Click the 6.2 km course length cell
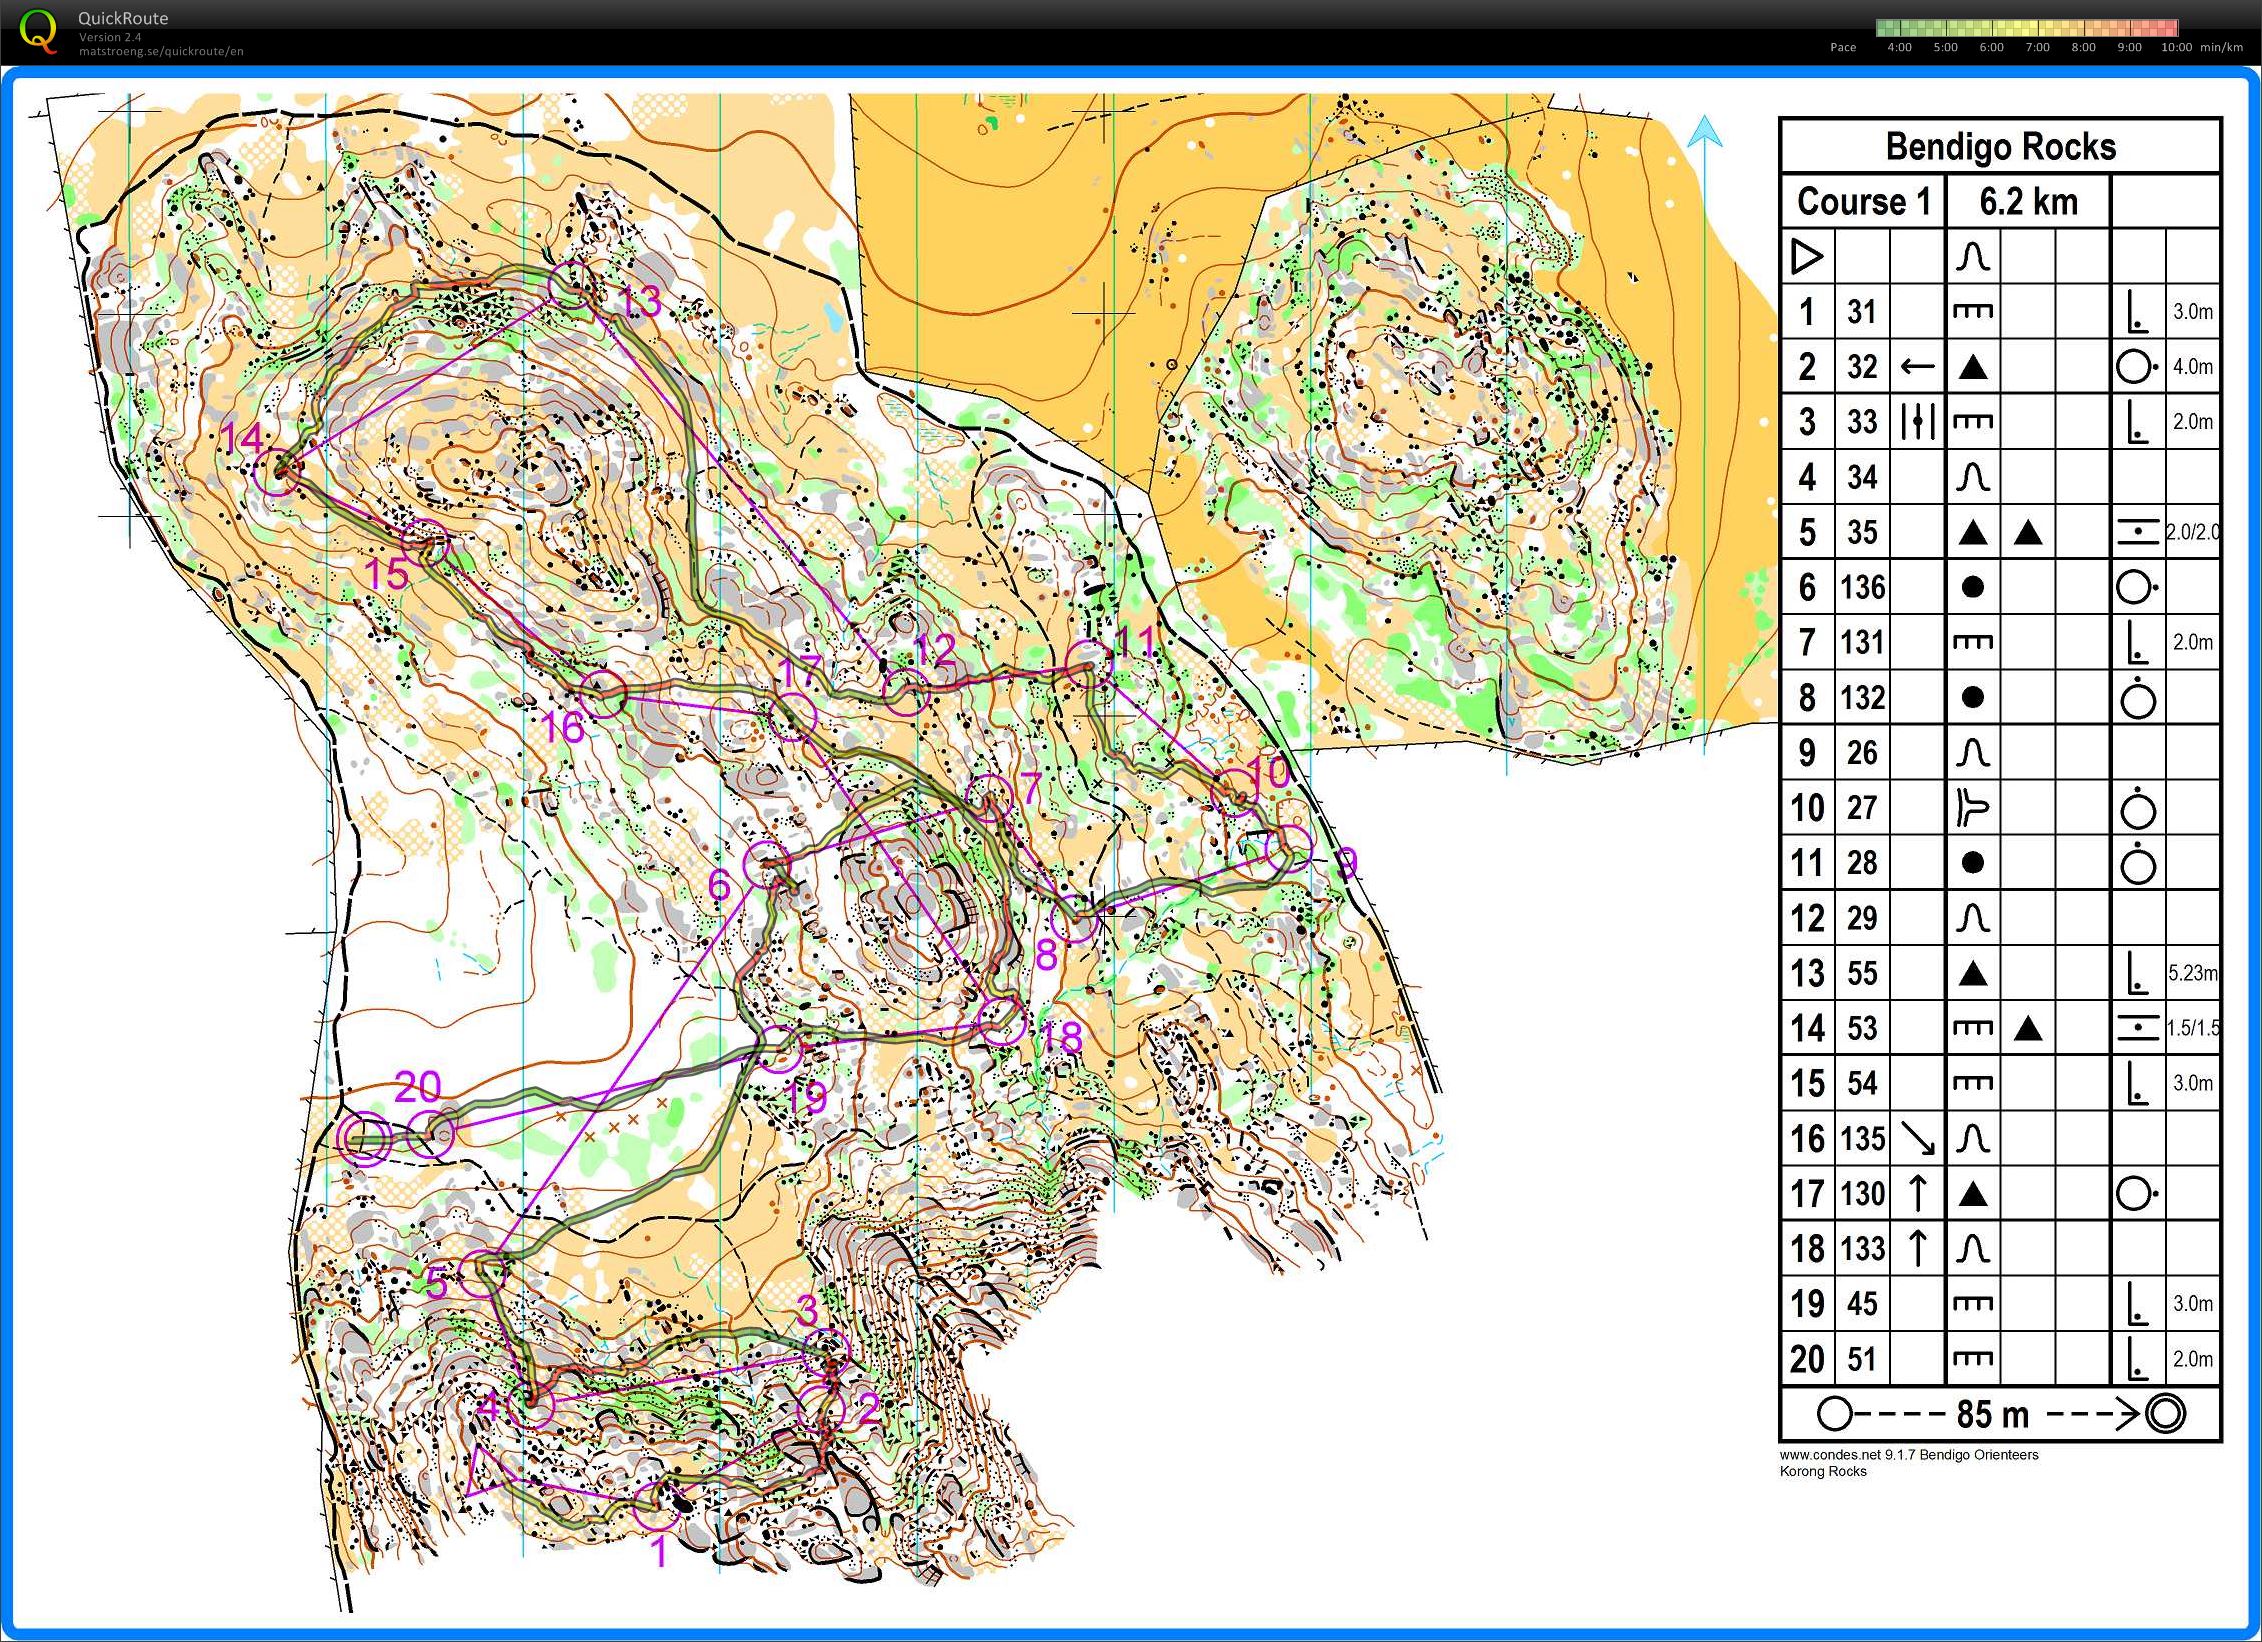Image resolution: width=2262 pixels, height=1642 pixels. pyautogui.click(x=2028, y=202)
